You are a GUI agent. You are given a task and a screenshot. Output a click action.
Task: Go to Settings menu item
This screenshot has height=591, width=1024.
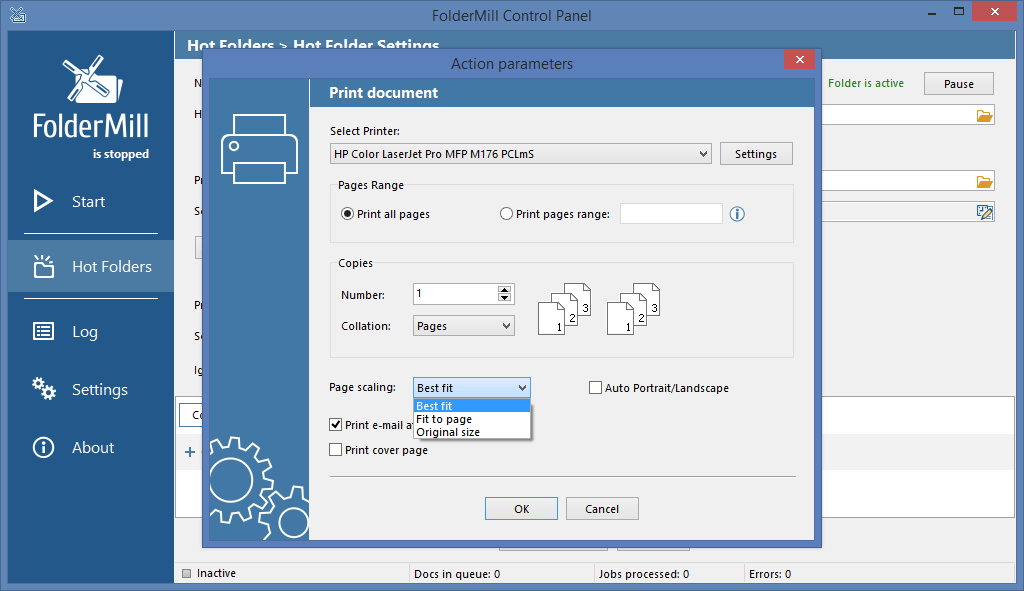pyautogui.click(x=100, y=390)
